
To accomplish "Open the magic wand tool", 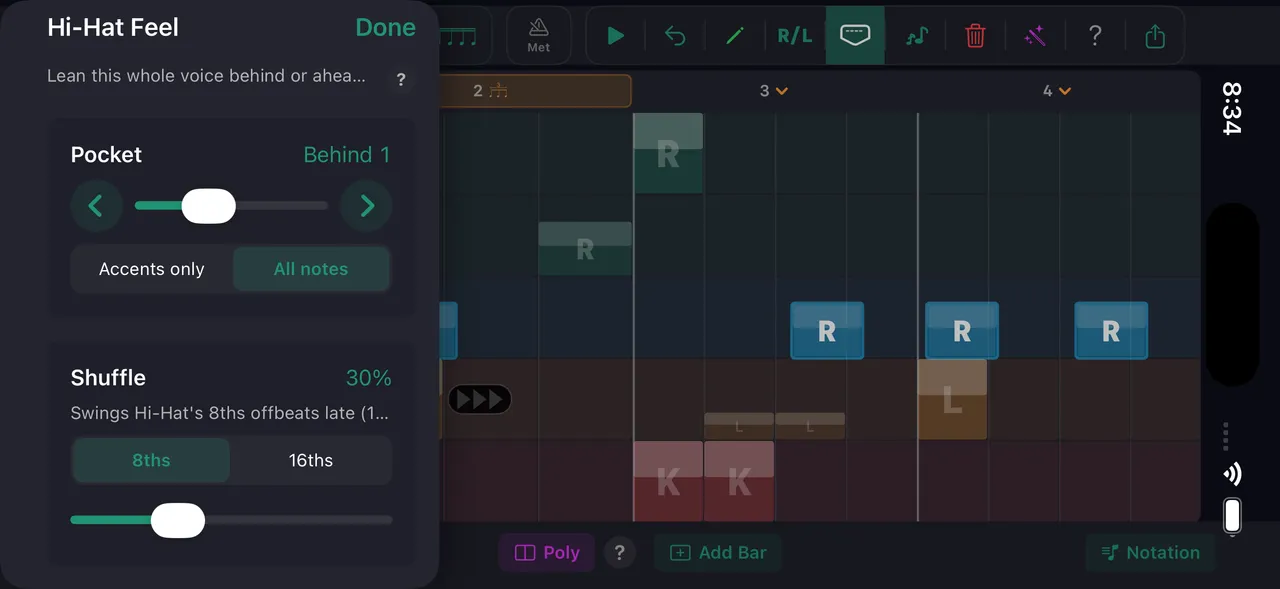I will [1035, 36].
